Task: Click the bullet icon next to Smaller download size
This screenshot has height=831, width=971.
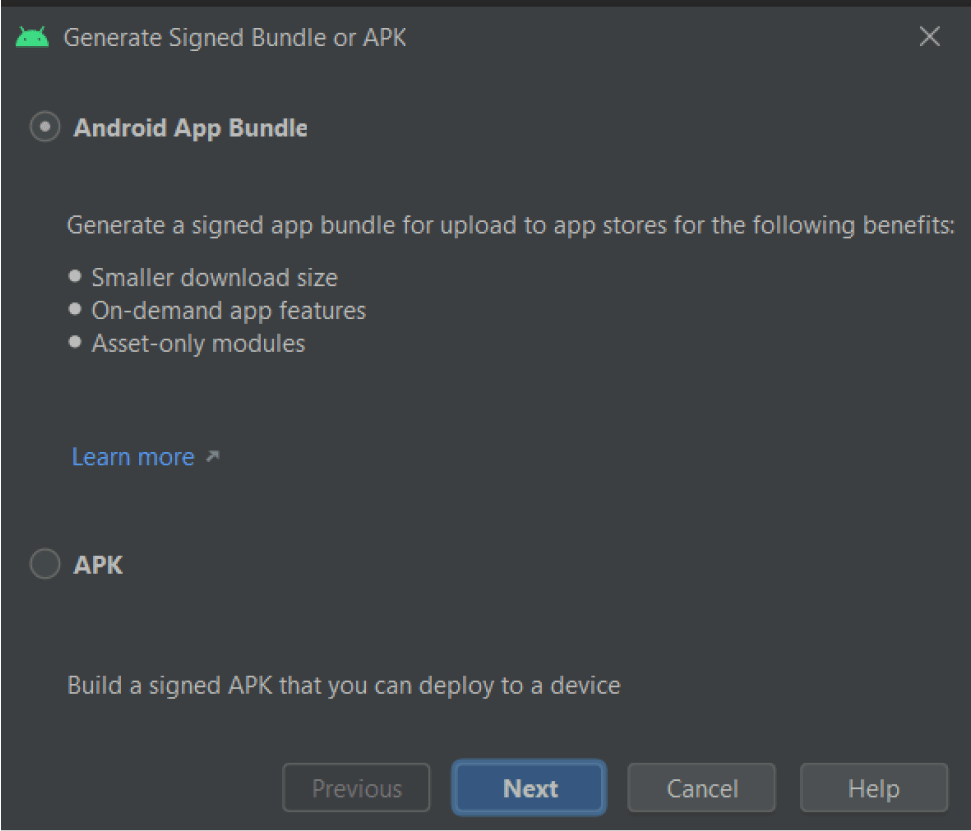Action: coord(75,276)
